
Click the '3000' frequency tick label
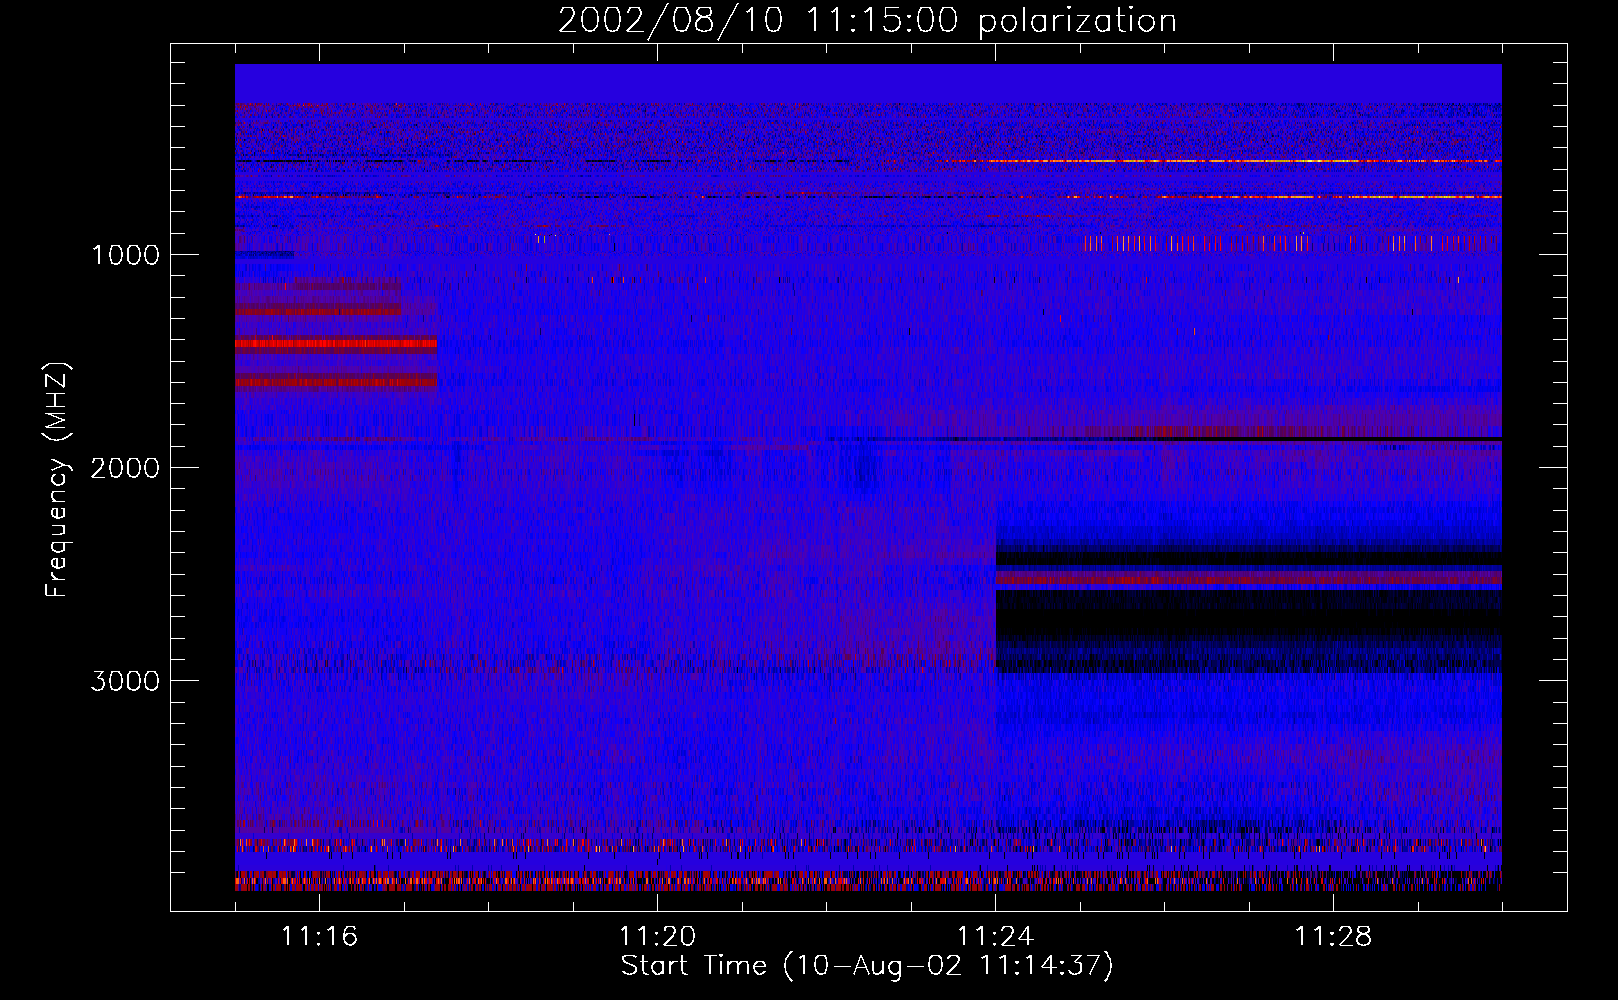coord(125,681)
